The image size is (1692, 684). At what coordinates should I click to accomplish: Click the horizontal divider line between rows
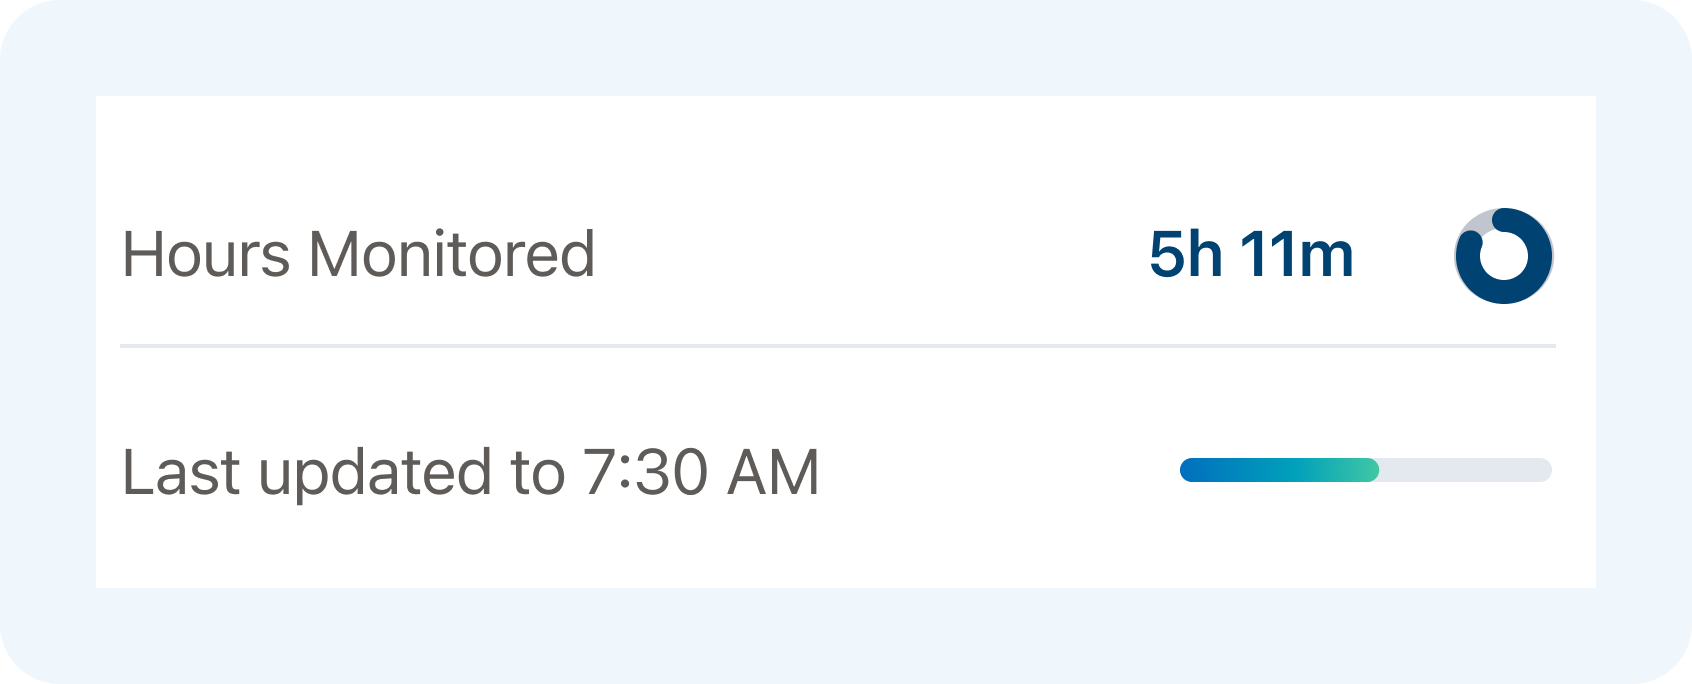(838, 346)
